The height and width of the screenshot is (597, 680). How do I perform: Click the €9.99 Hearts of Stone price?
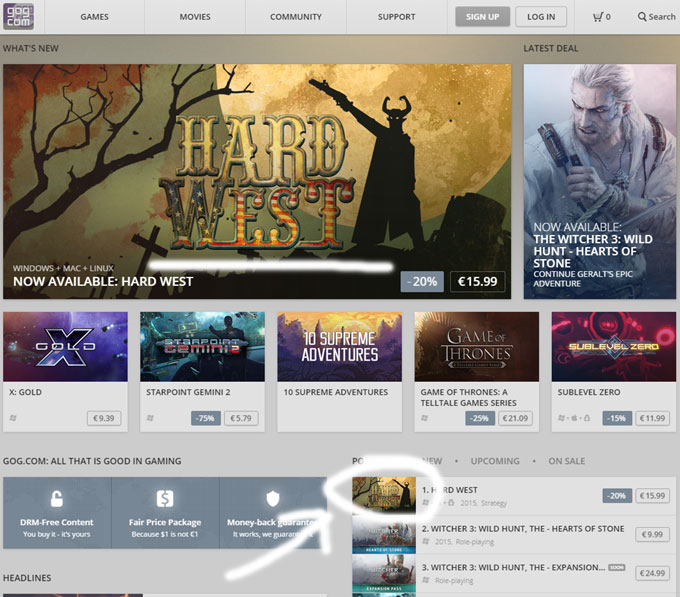tap(652, 534)
